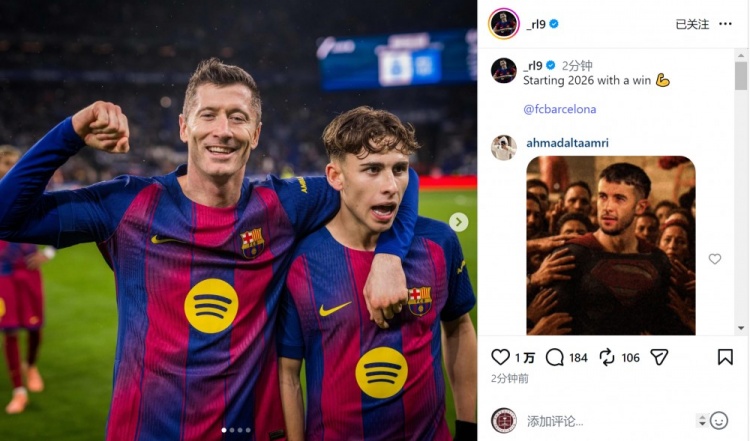Click the avatar of commenter ahmadaltaamri

[x=504, y=147]
